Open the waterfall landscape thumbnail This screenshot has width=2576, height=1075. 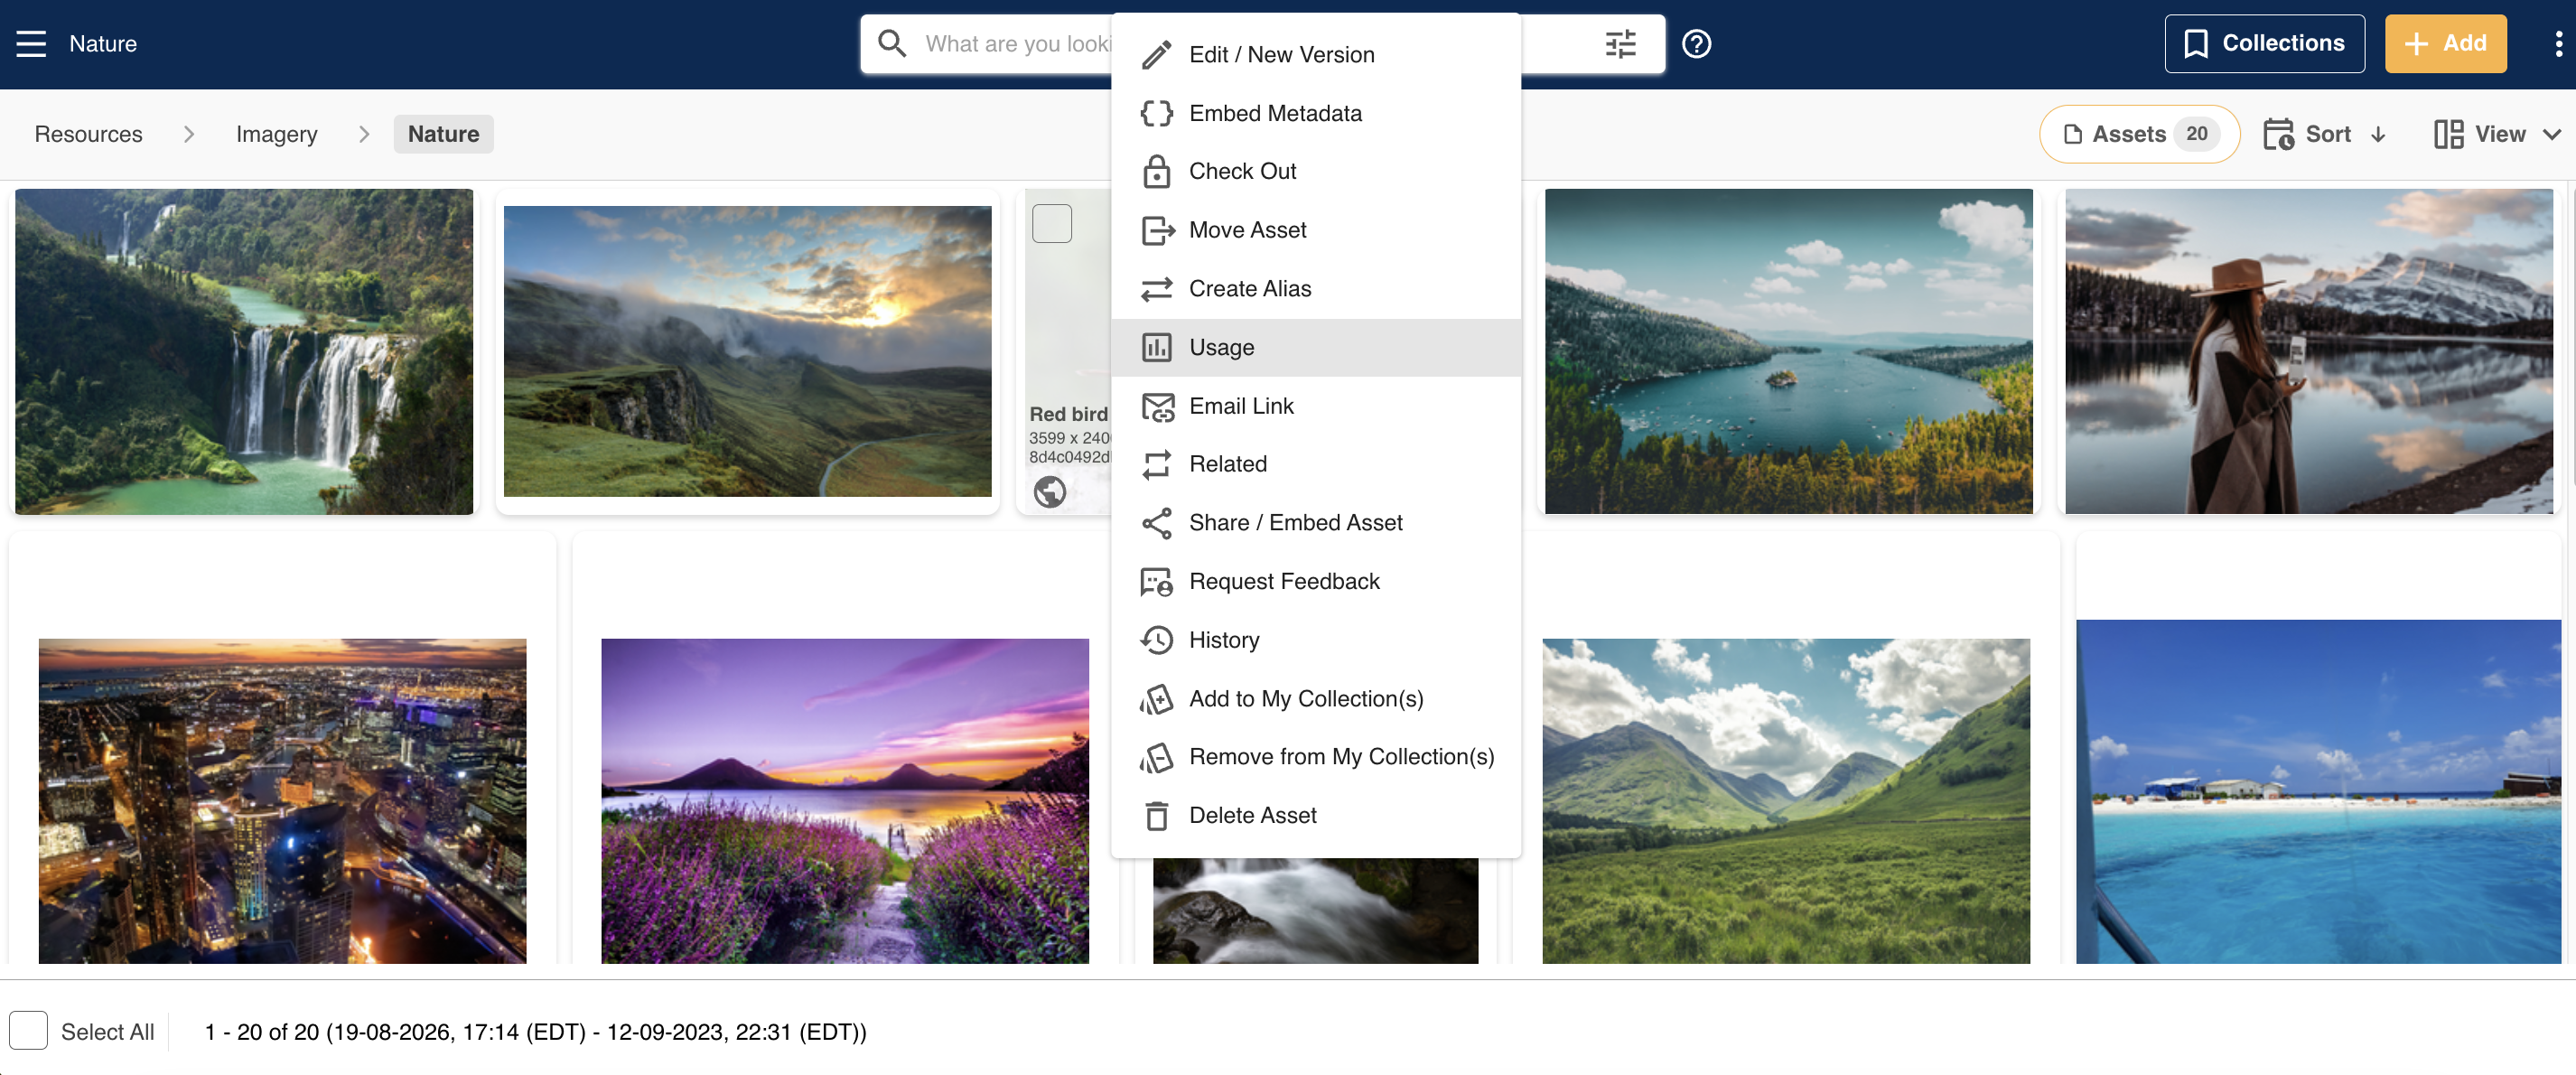pos(244,351)
